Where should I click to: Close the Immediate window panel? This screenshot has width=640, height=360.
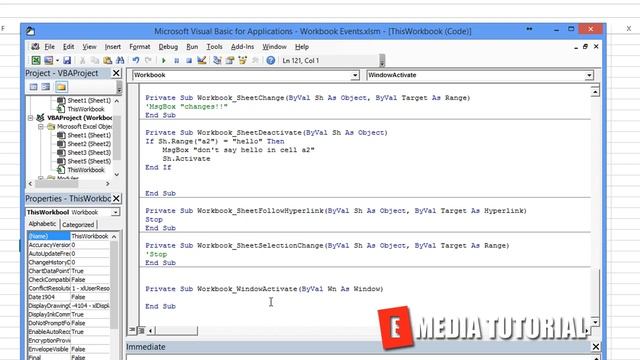point(596,347)
